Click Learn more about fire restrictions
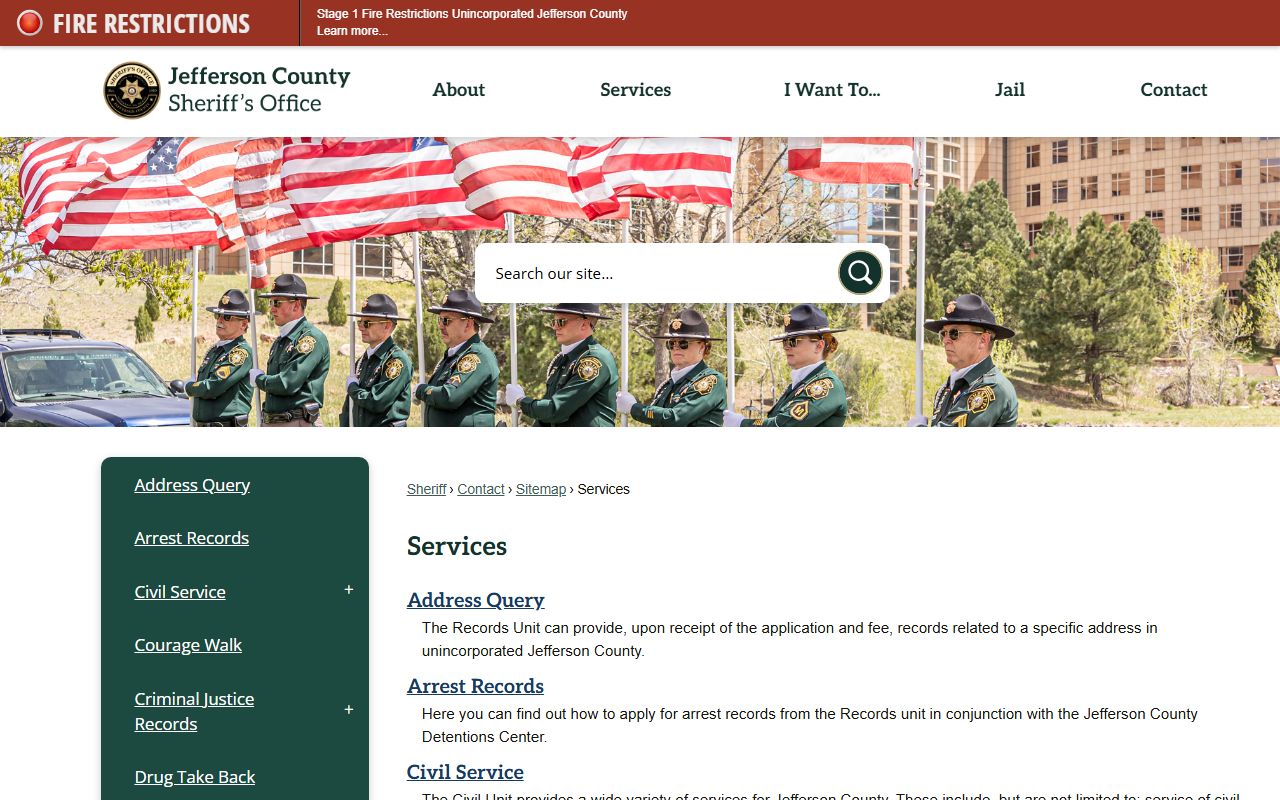Viewport: 1280px width, 800px height. (x=352, y=31)
